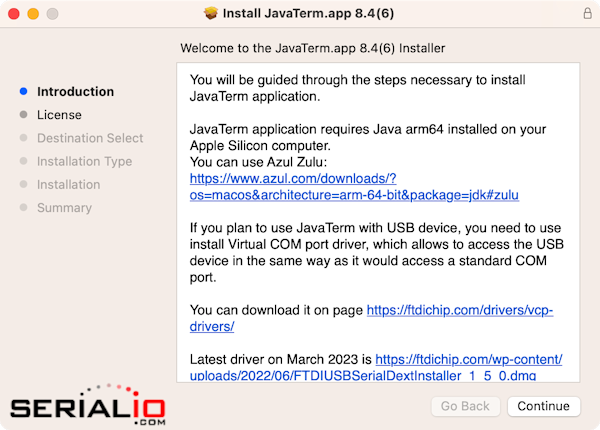Click the Summary step bullet dot

pyautogui.click(x=23, y=207)
